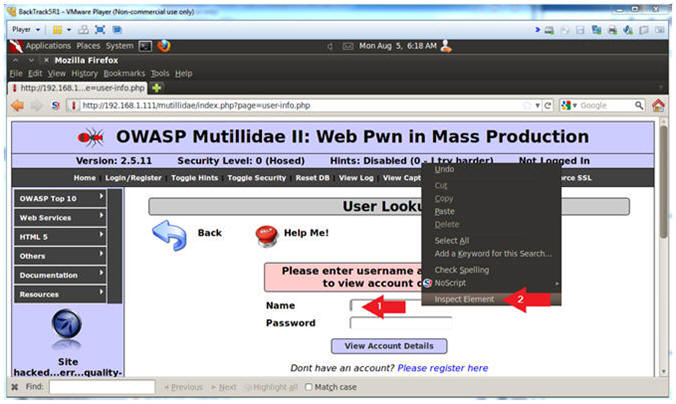Open the Firefox File menu
The height and width of the screenshot is (404, 676).
pyautogui.click(x=16, y=74)
